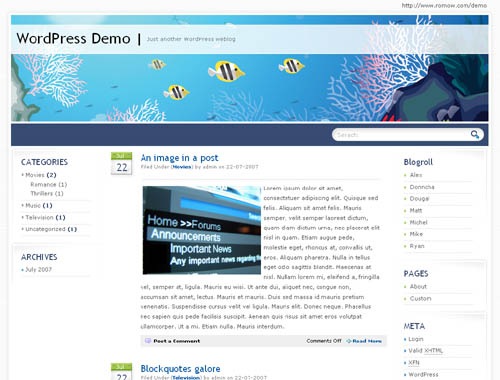Image resolution: width=500 pixels, height=380 pixels.
Task: Visit Donncha in the Blogroll
Action: point(422,187)
